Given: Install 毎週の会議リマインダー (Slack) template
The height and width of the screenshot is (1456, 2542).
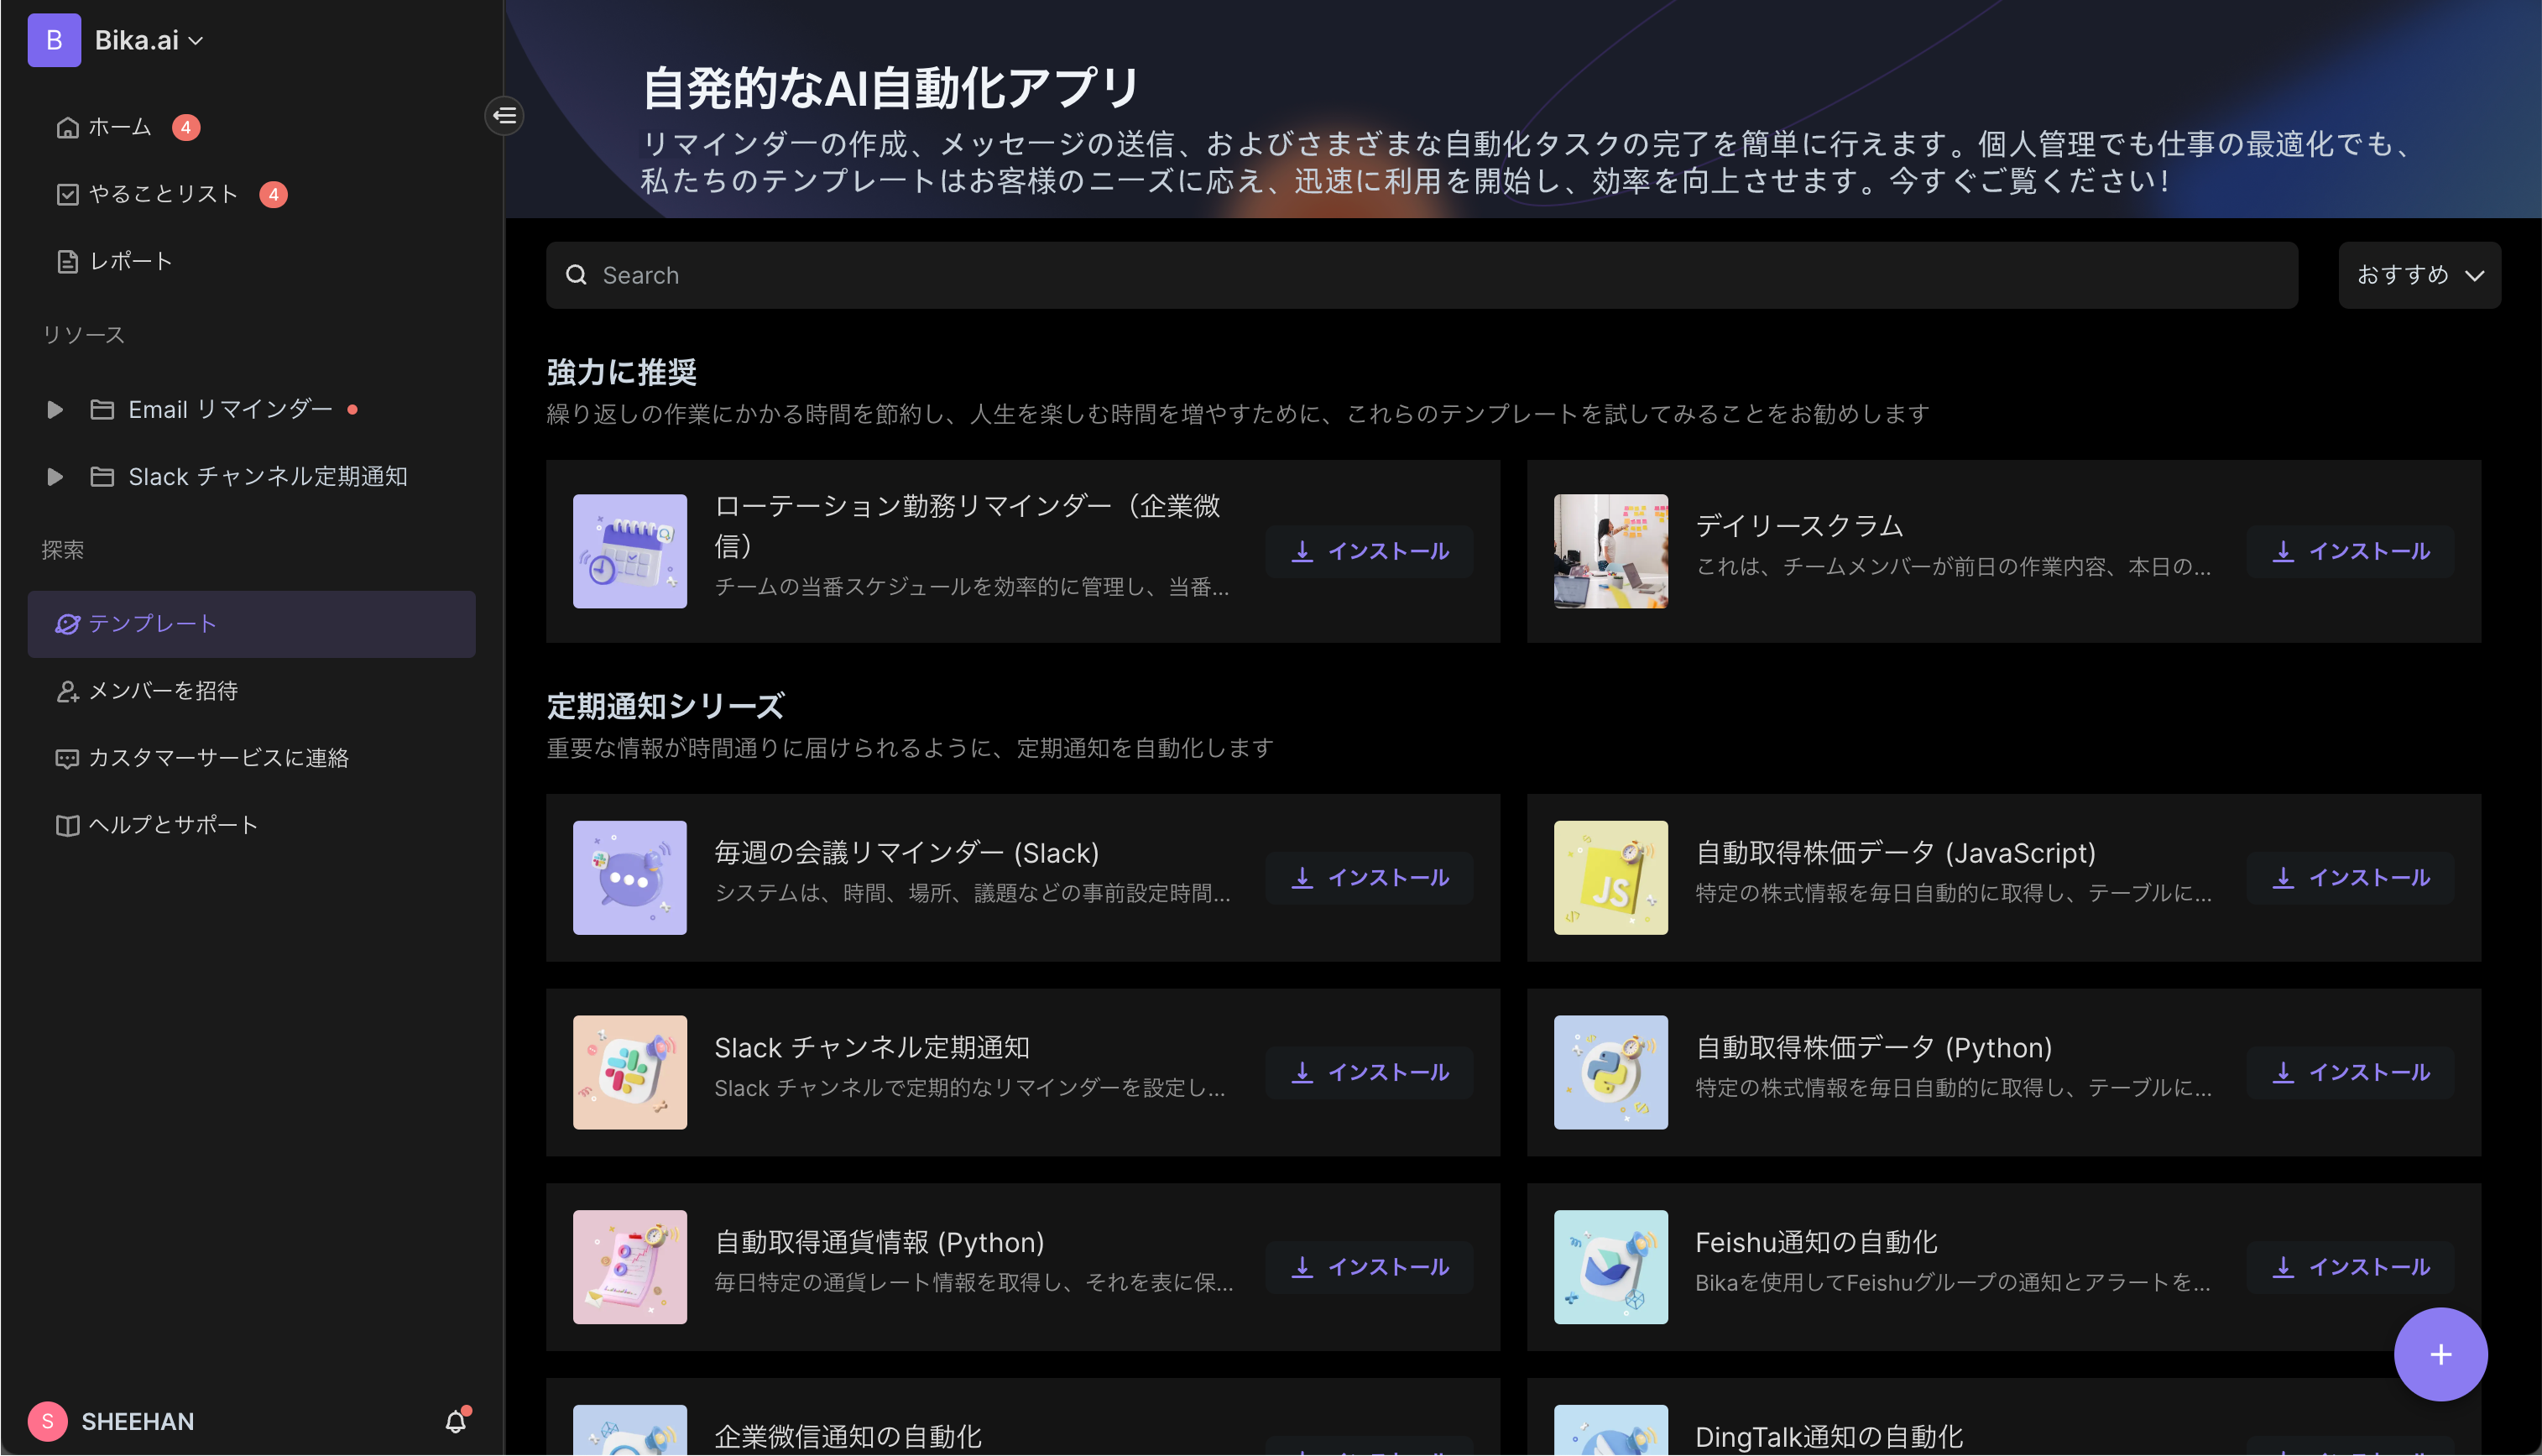Looking at the screenshot, I should (x=1369, y=878).
